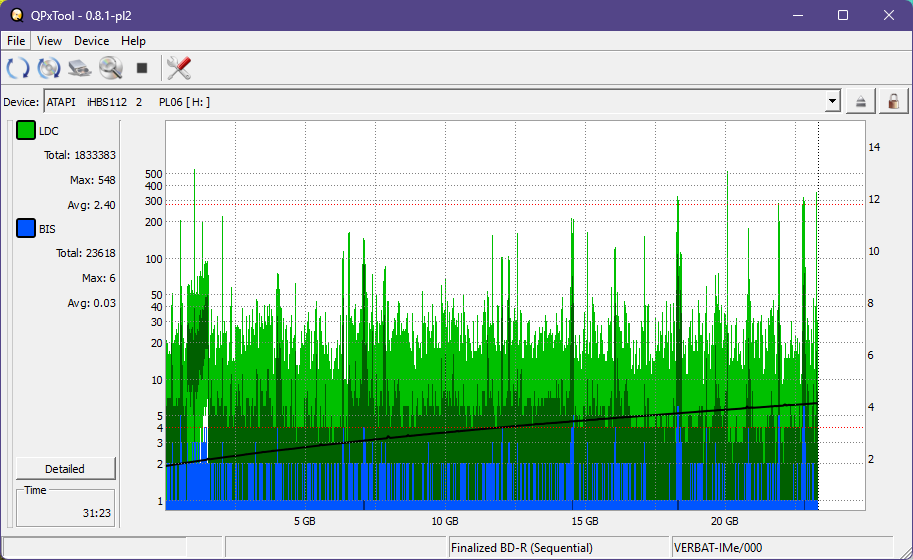Click the LDC Max: 548 value

pyautogui.click(x=93, y=180)
